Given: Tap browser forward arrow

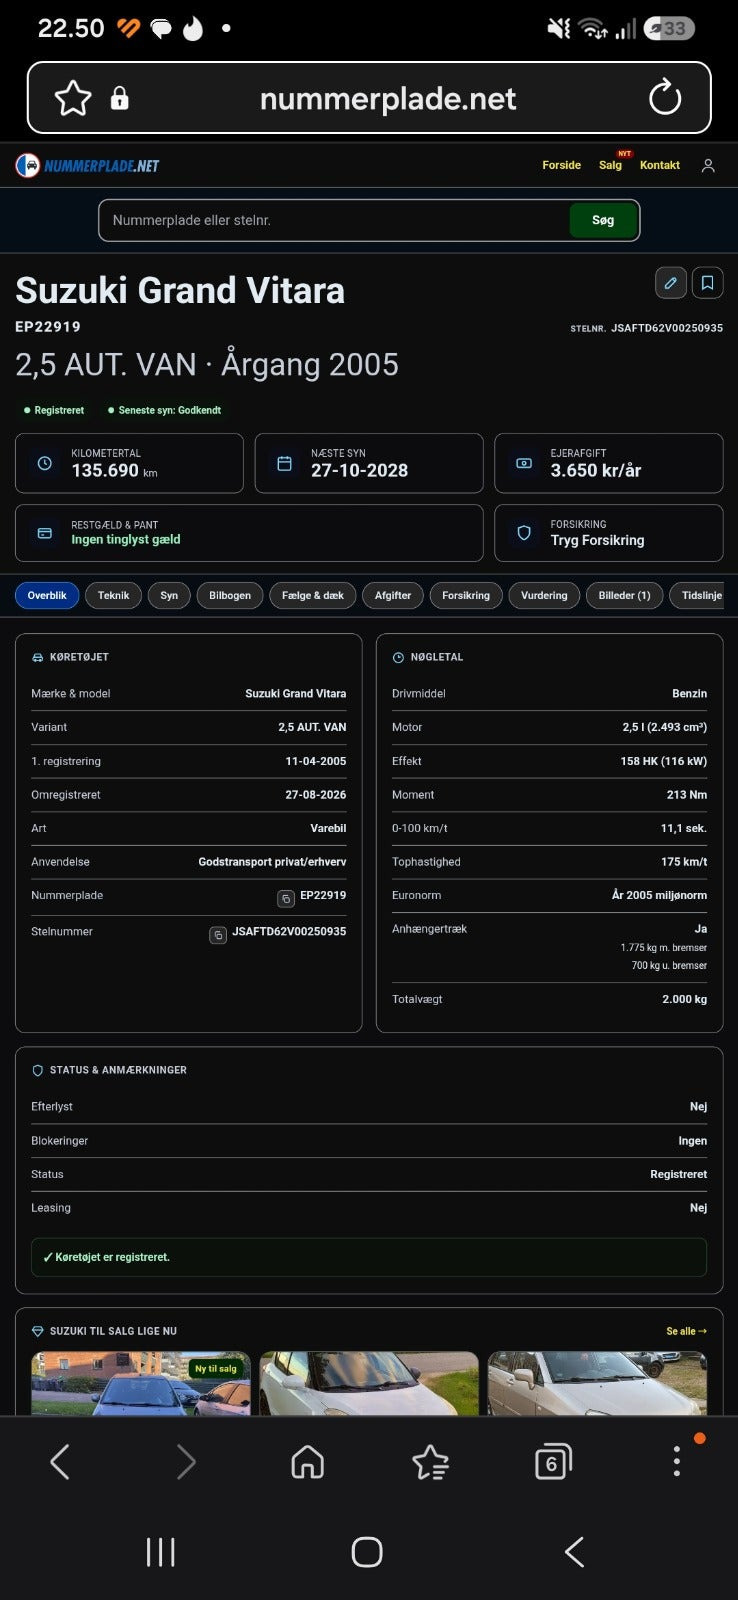Looking at the screenshot, I should tap(186, 1462).
